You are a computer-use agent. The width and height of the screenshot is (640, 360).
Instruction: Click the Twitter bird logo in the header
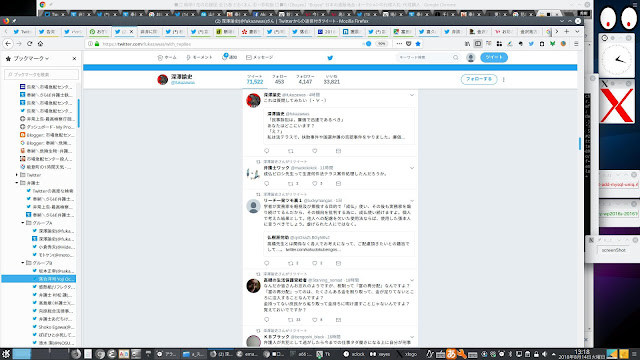click(x=330, y=58)
